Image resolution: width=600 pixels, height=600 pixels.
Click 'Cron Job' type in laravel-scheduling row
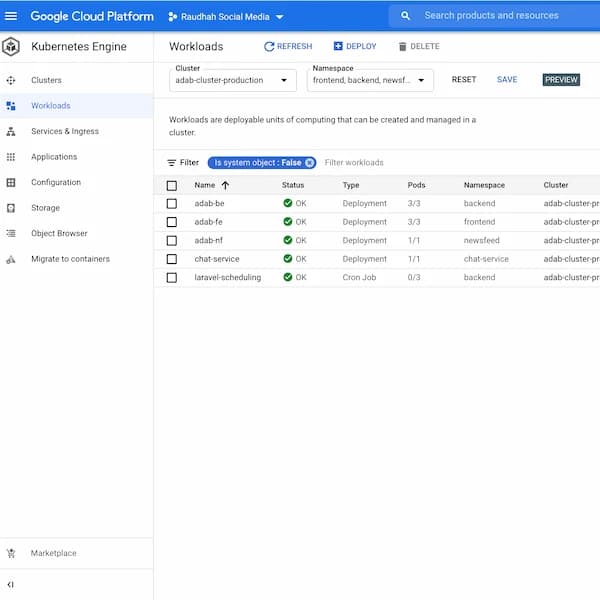[x=359, y=277]
